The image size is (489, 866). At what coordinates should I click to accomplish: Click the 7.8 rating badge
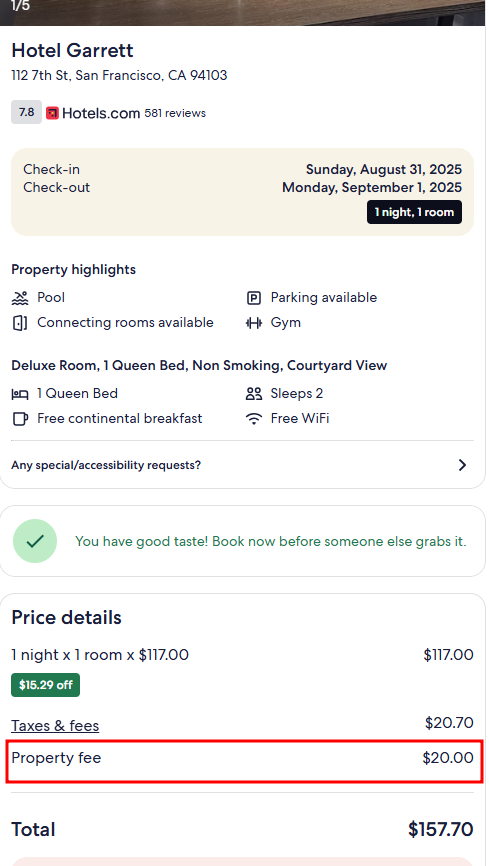[27, 113]
